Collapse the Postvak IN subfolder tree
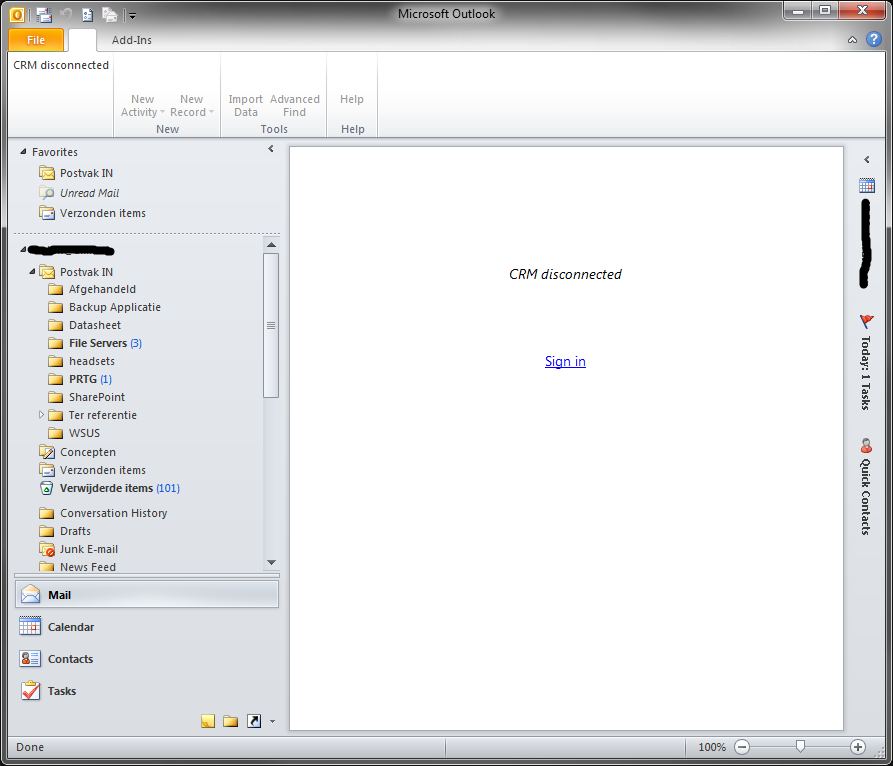Image resolution: width=893 pixels, height=766 pixels. [x=32, y=272]
